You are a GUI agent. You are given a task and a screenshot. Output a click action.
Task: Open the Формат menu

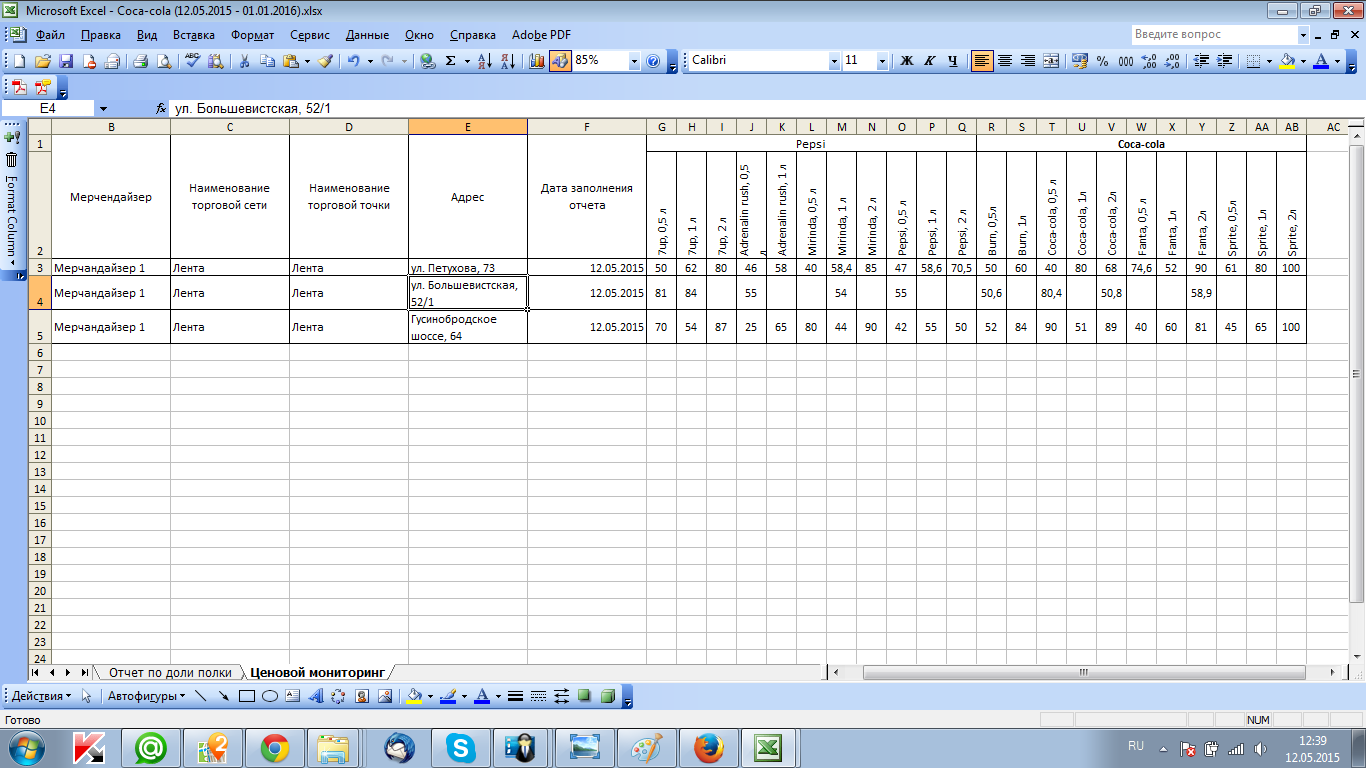point(252,35)
